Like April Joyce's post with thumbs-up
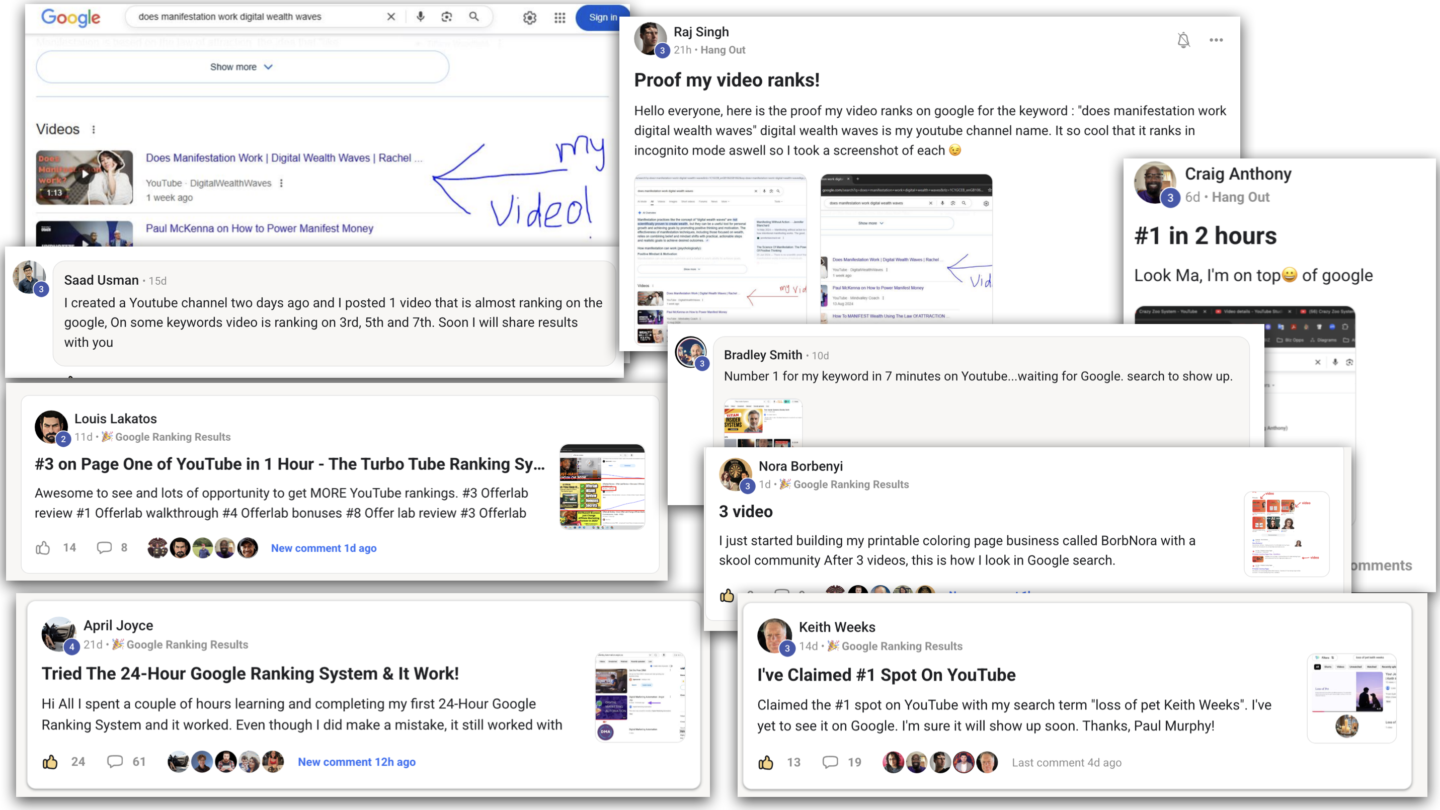1440x810 pixels. click(x=50, y=762)
